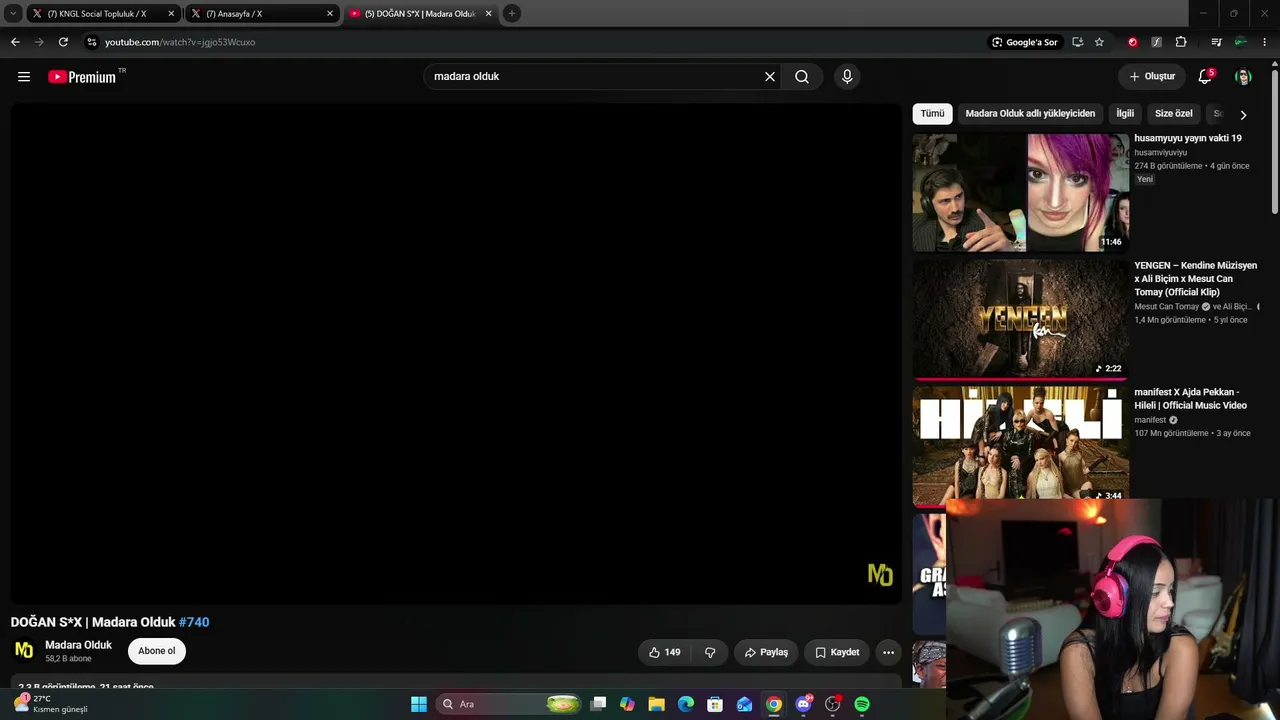Open media controls icon in toolbar
Image resolution: width=1280 pixels, height=720 pixels.
click(1216, 42)
